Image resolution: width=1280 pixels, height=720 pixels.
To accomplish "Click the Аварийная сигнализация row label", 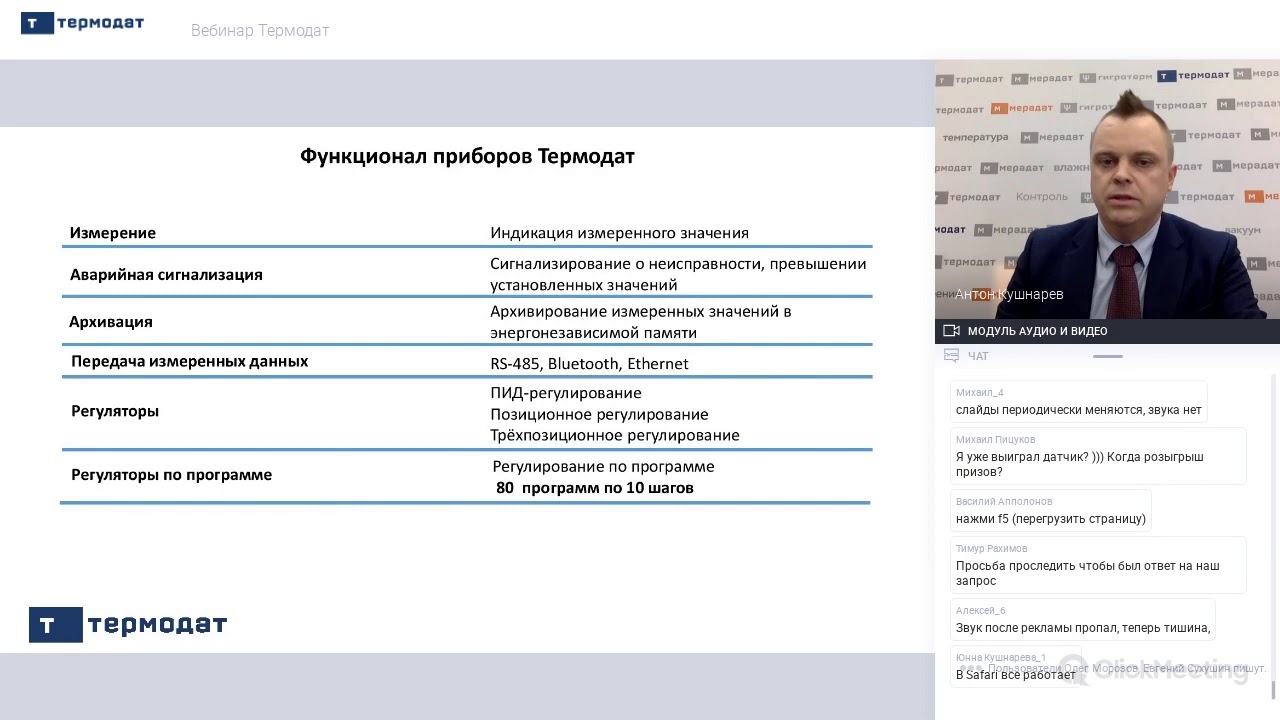I will tap(166, 275).
